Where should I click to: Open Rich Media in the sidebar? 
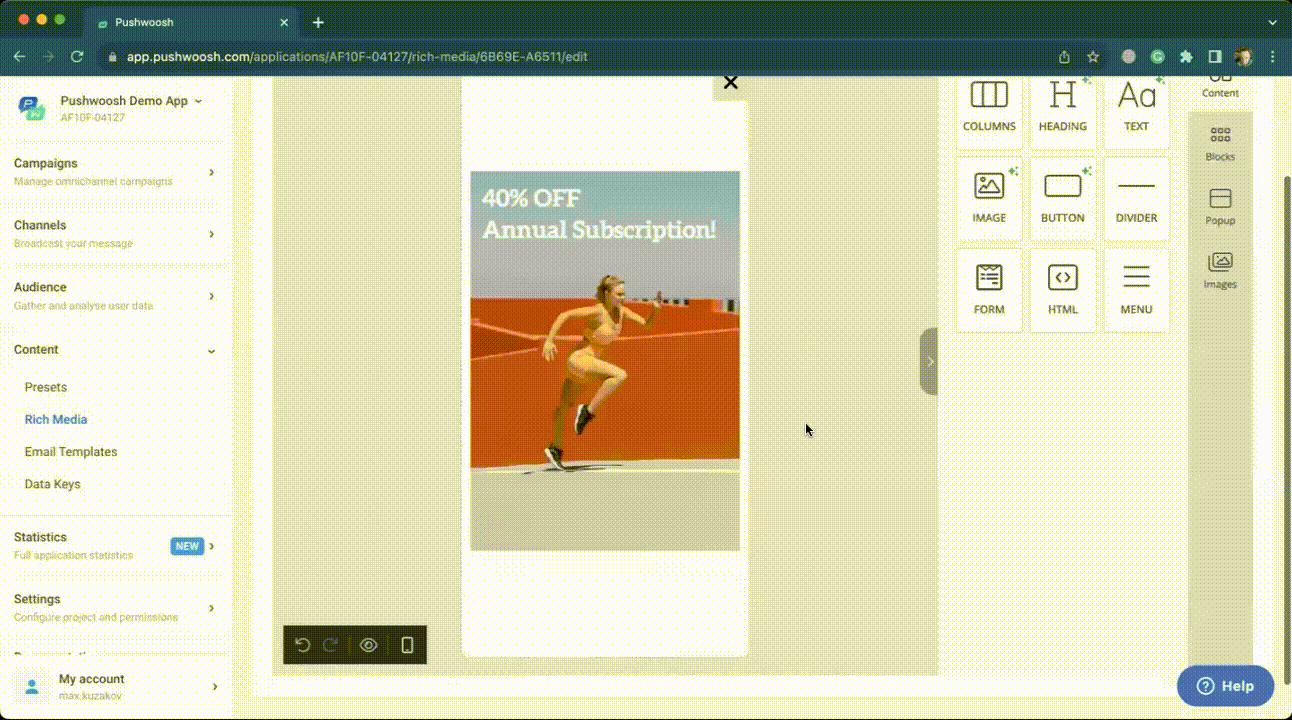[x=56, y=419]
